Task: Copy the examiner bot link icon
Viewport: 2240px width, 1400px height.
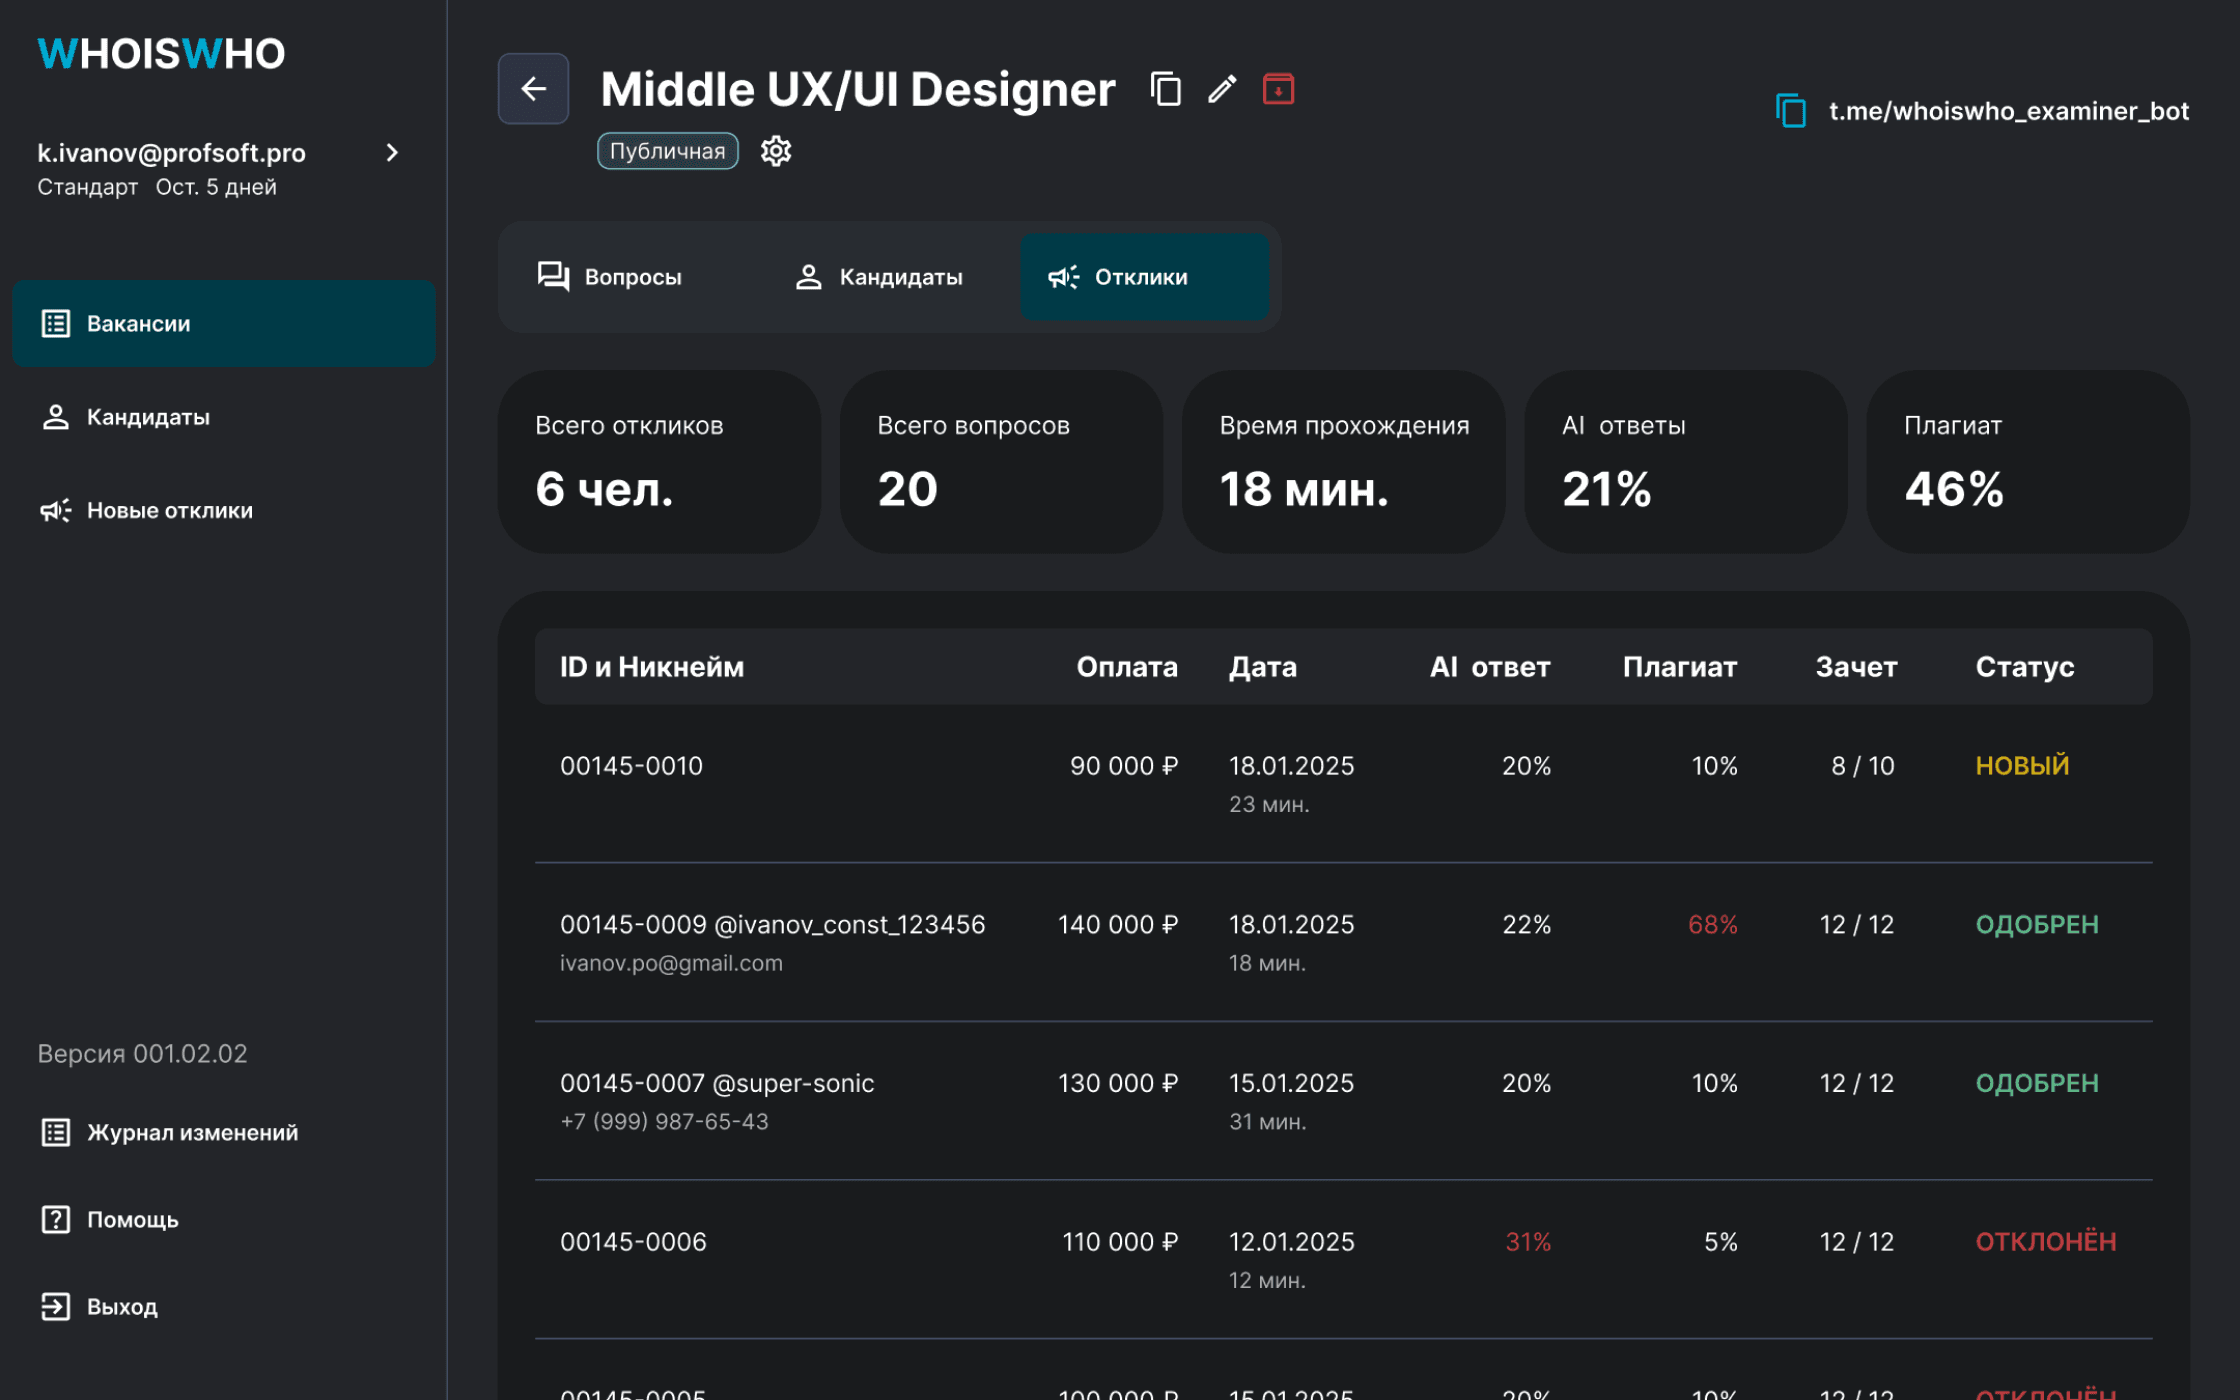Action: (1791, 110)
